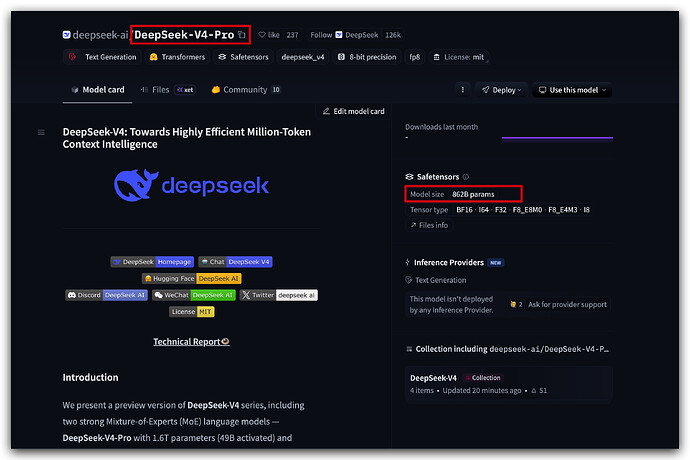690x460 pixels.
Task: Click the 8-bit precision tag icon
Action: click(341, 57)
